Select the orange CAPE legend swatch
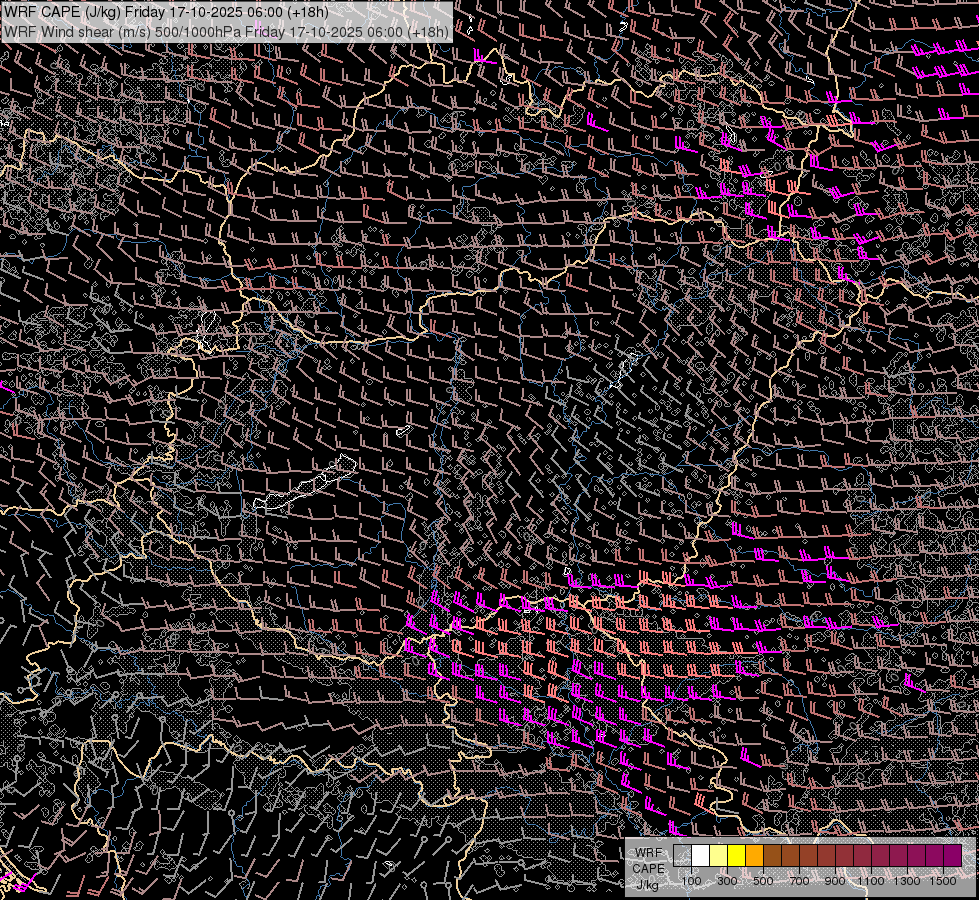The height and width of the screenshot is (900, 979). [x=755, y=856]
